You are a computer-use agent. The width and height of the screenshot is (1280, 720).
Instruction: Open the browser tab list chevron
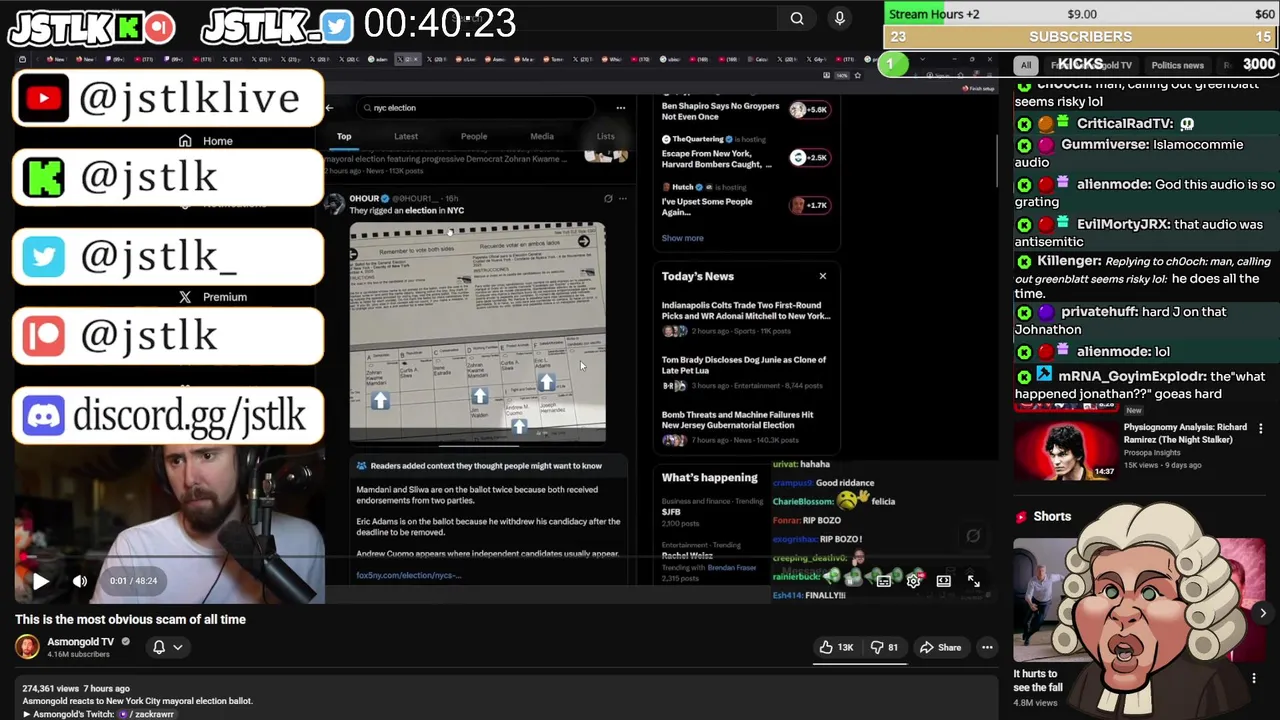(921, 59)
